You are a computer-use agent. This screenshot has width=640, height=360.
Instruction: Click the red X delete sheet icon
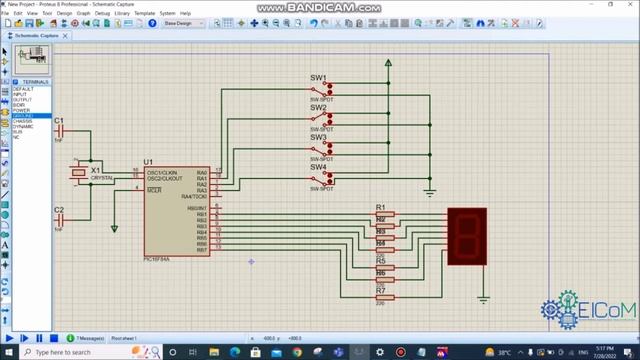coord(516,23)
